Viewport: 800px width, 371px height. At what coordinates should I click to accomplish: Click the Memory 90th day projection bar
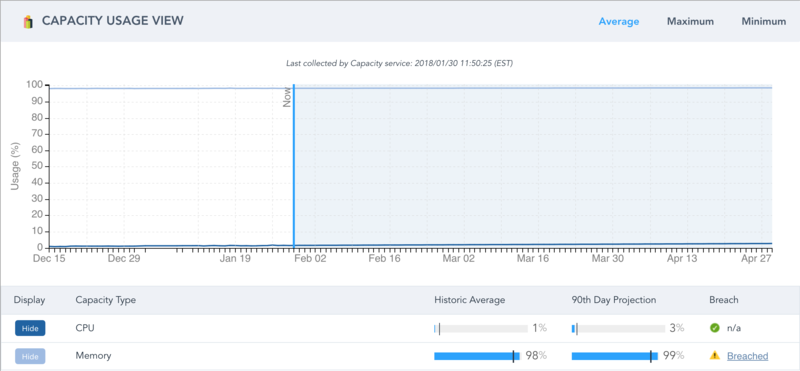(615, 356)
